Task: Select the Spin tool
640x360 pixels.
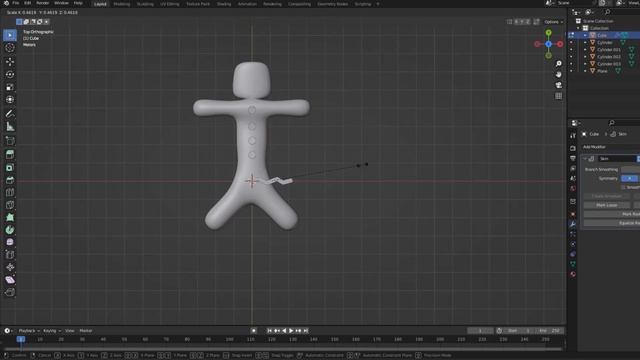Action: pyautogui.click(x=10, y=230)
